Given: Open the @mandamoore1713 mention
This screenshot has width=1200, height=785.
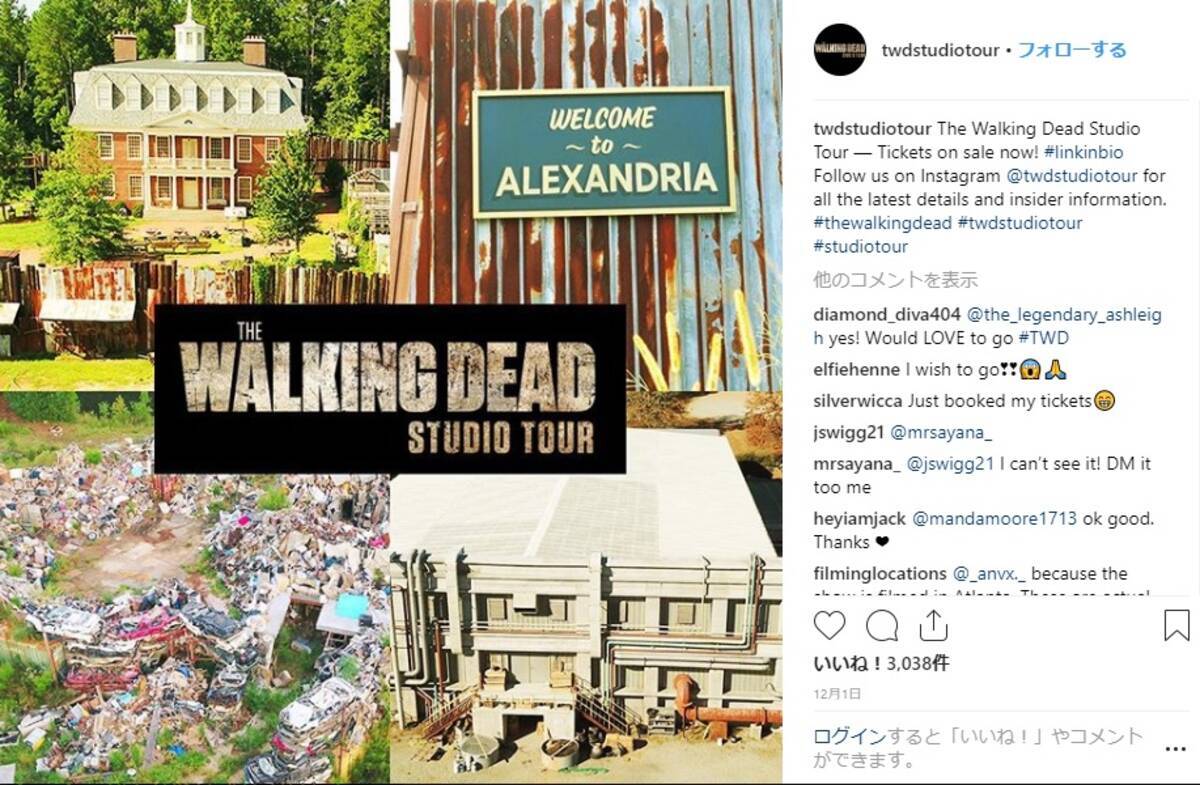Looking at the screenshot, I should point(995,519).
